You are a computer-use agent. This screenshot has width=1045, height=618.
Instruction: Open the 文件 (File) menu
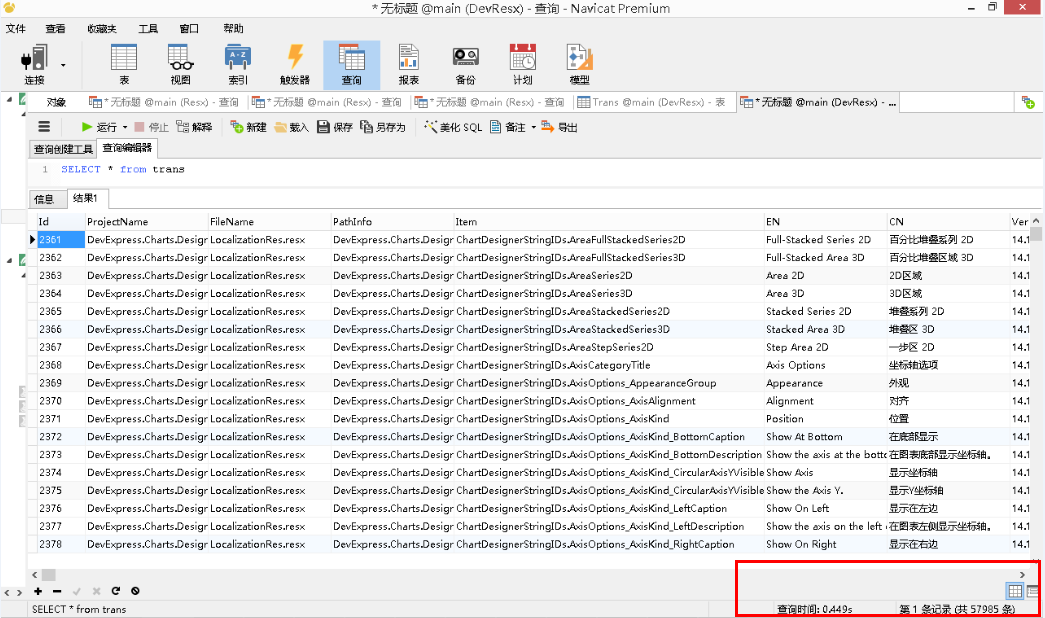tap(15, 29)
